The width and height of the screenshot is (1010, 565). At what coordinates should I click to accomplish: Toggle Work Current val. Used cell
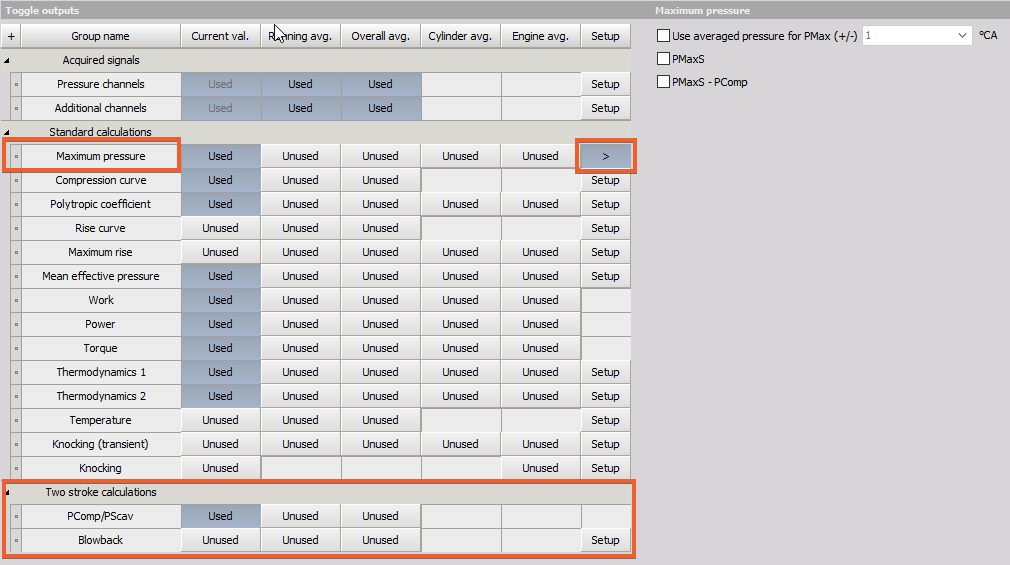(220, 300)
